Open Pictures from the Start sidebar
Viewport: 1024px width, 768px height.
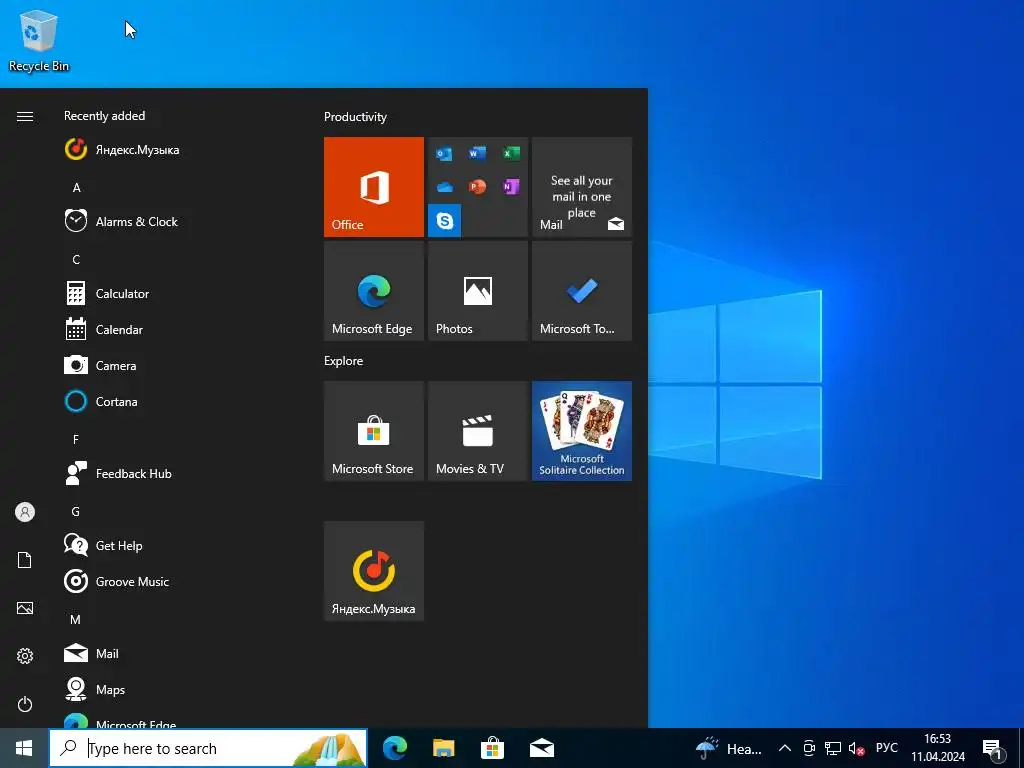click(x=25, y=608)
